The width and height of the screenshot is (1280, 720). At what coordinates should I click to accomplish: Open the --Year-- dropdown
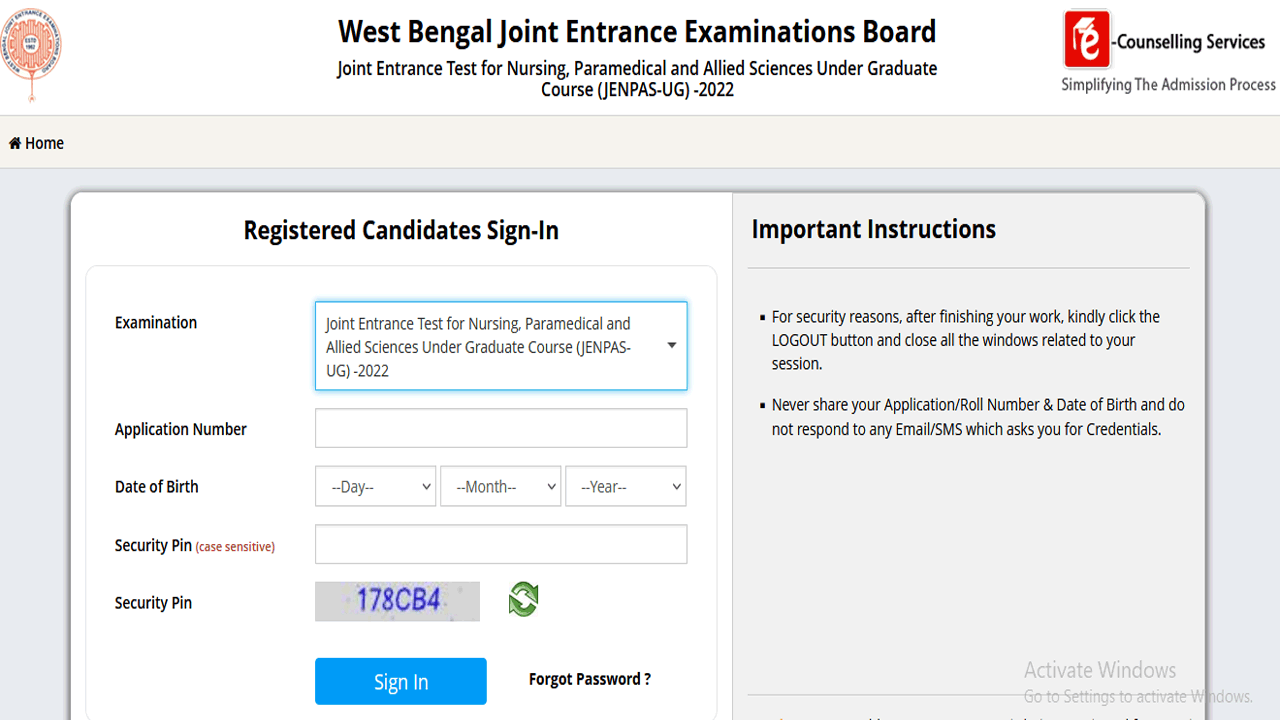click(625, 486)
